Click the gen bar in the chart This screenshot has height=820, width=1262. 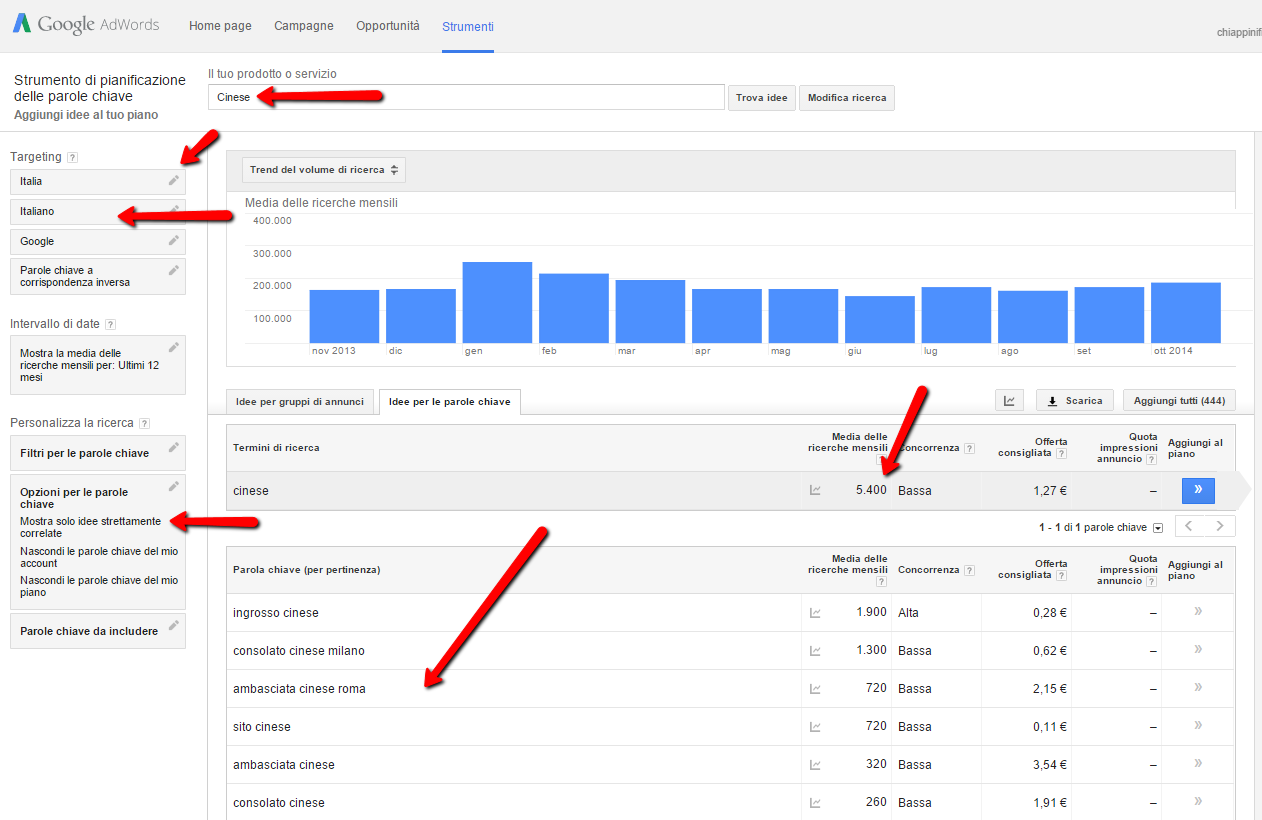pos(497,303)
